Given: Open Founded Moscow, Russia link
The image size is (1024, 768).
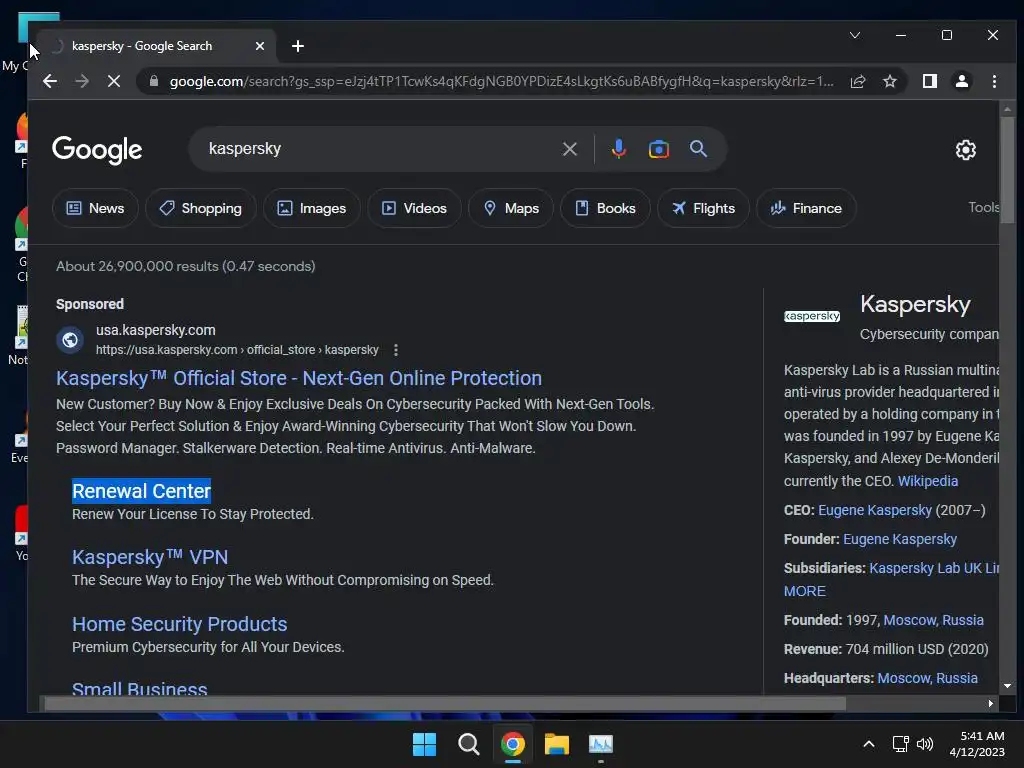Looking at the screenshot, I should [933, 620].
